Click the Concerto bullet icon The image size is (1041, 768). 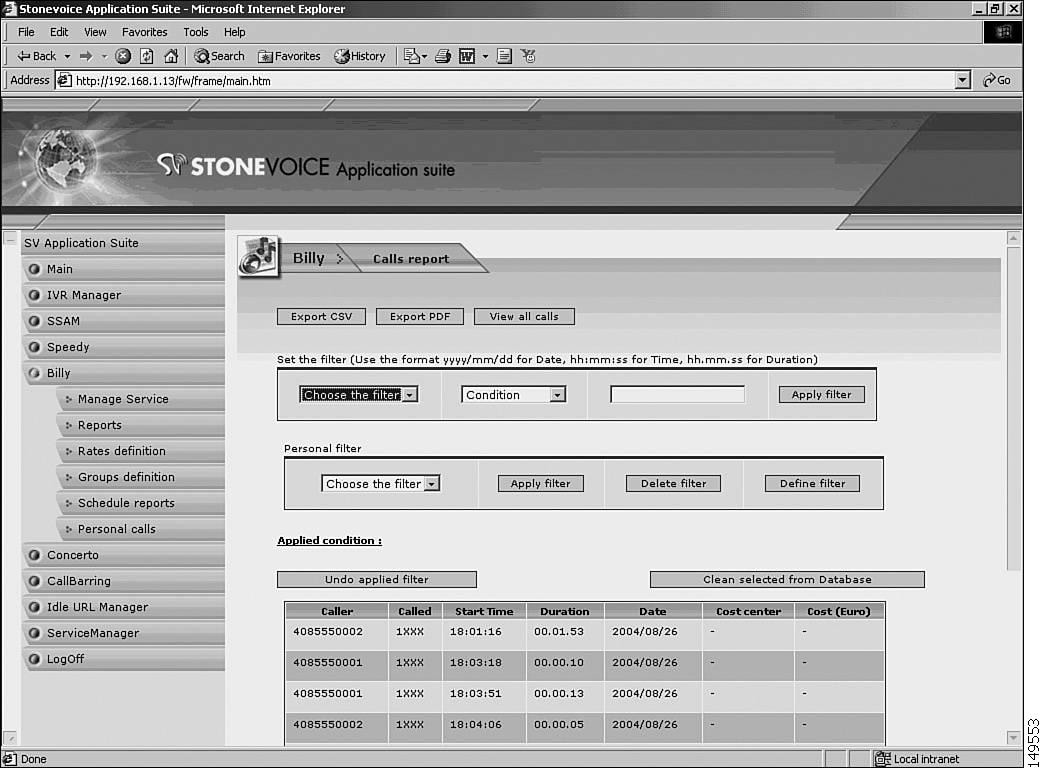35,555
